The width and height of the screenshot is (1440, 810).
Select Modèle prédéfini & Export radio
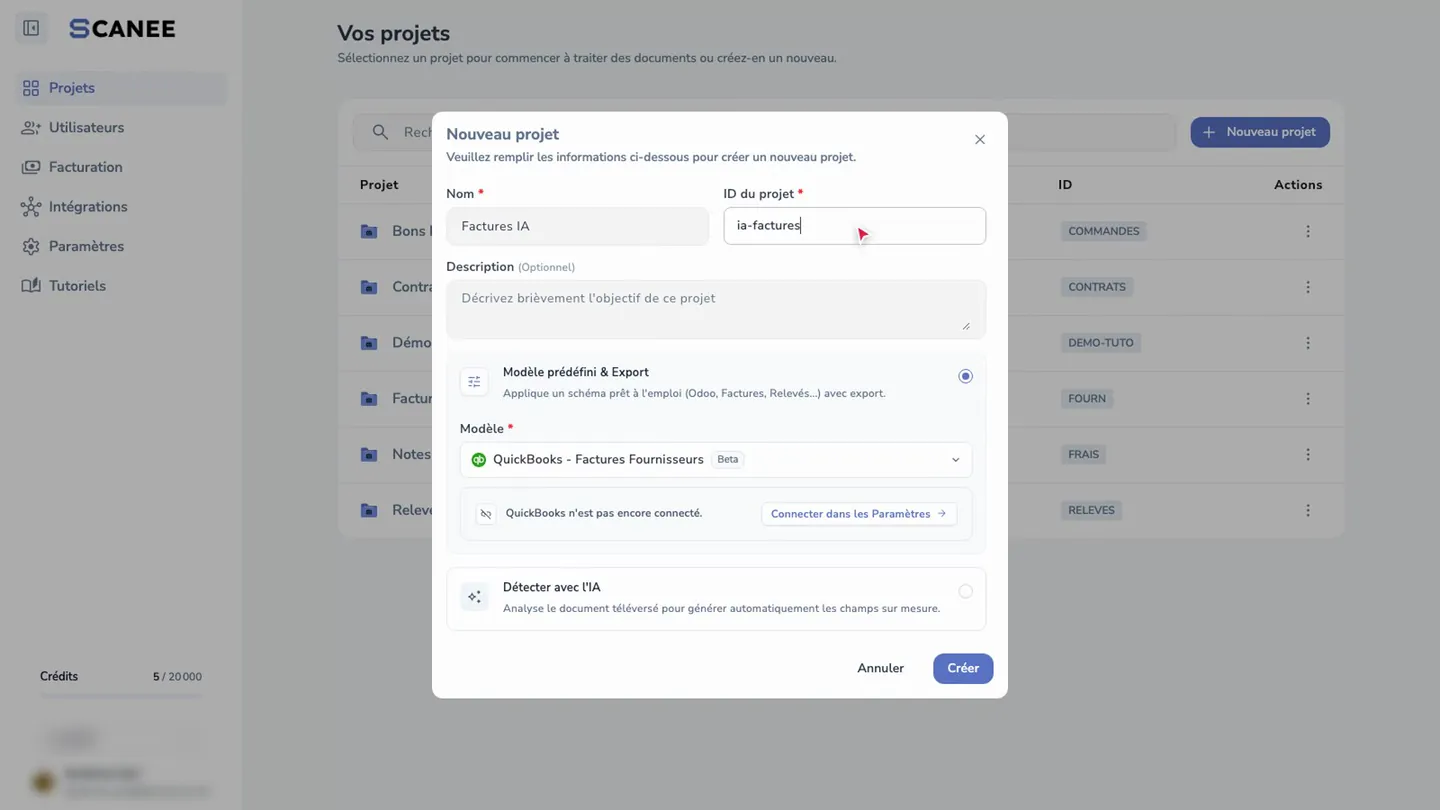(x=965, y=376)
